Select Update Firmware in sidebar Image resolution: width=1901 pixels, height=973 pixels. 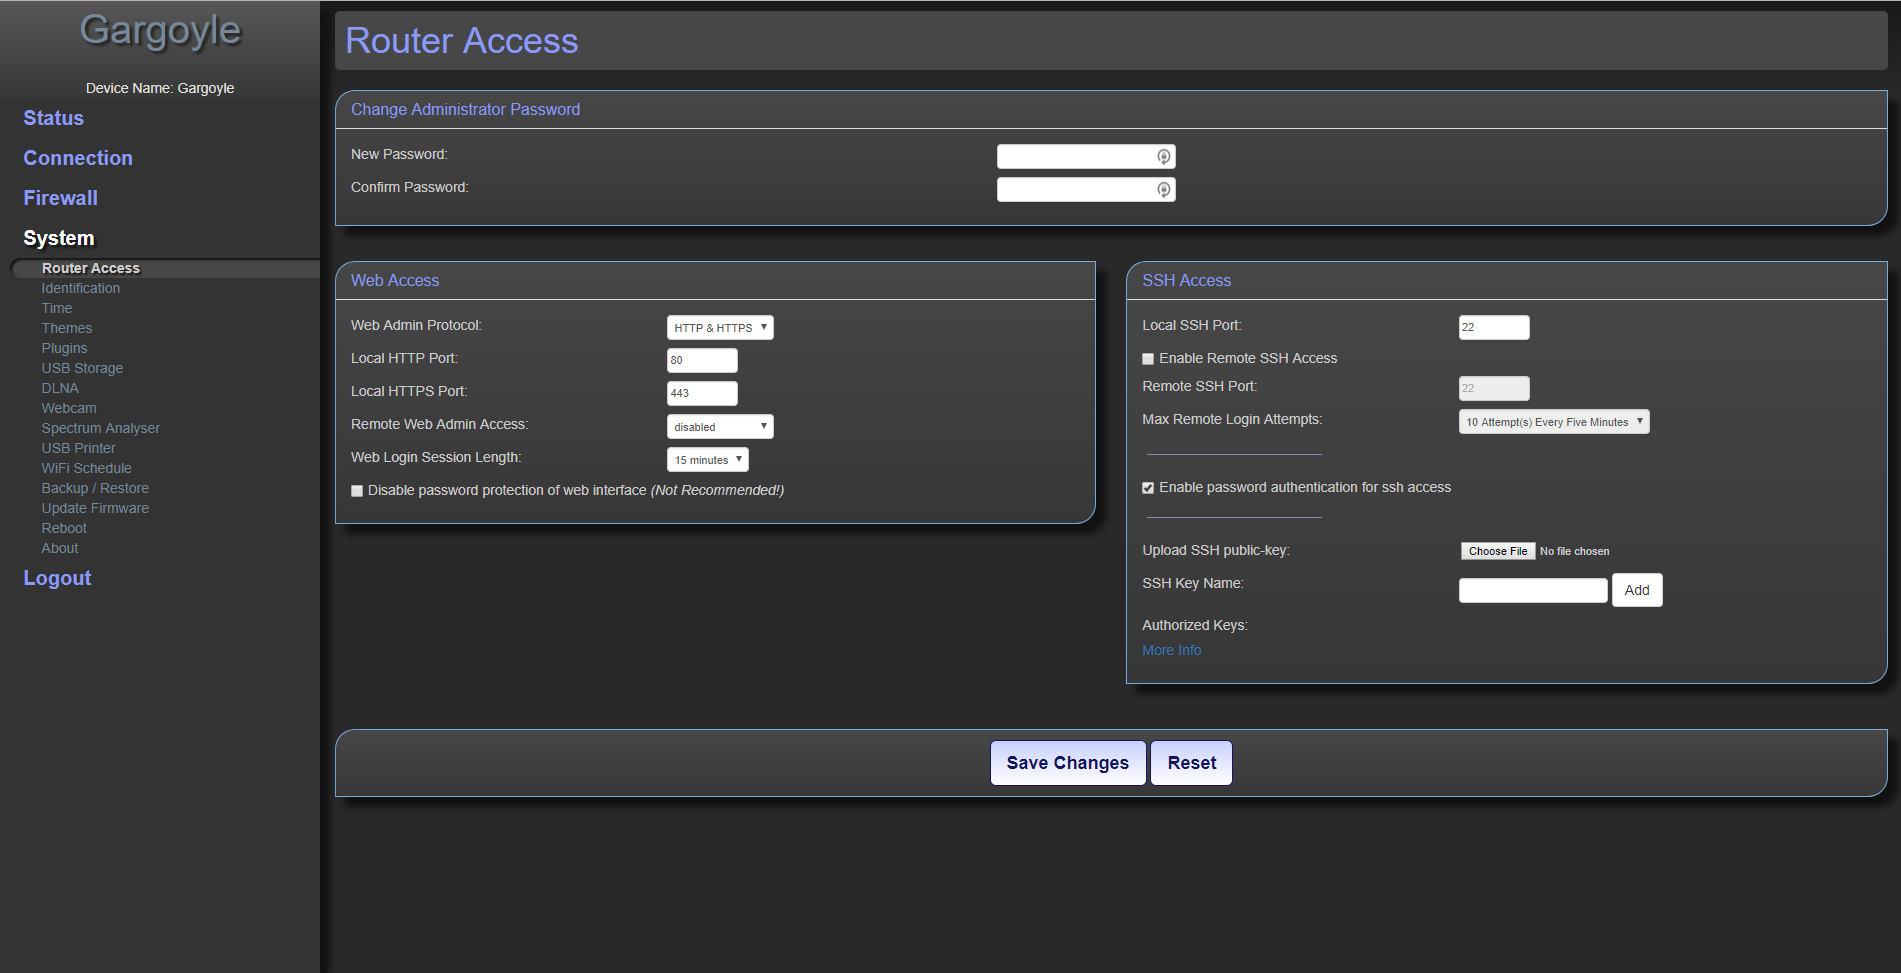(x=95, y=508)
